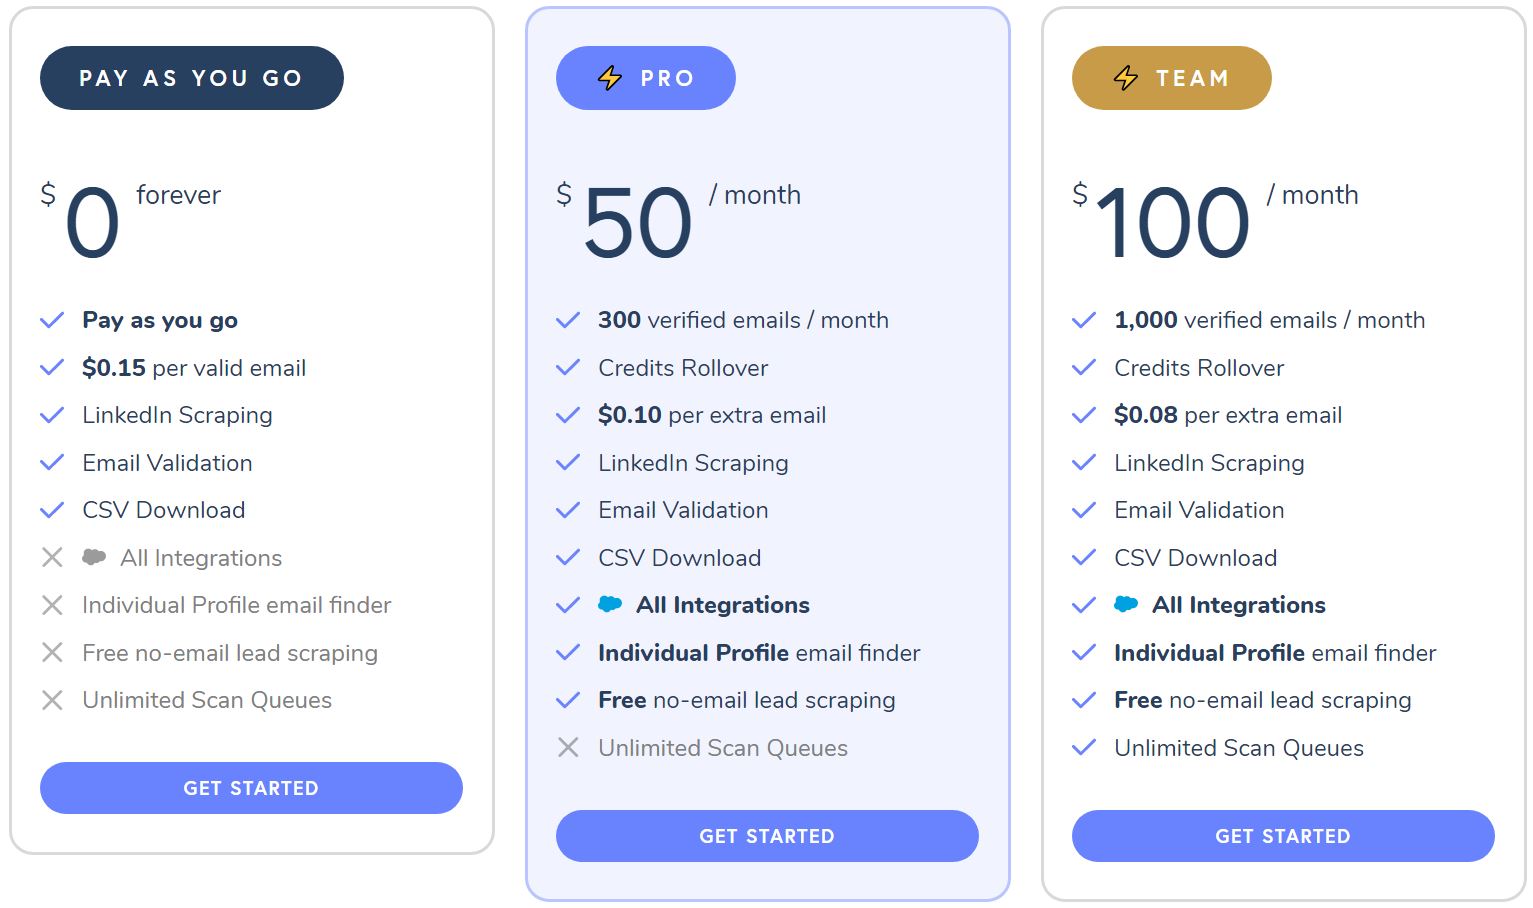Click the checkmark beside 1,000 verified emails

pos(1084,320)
